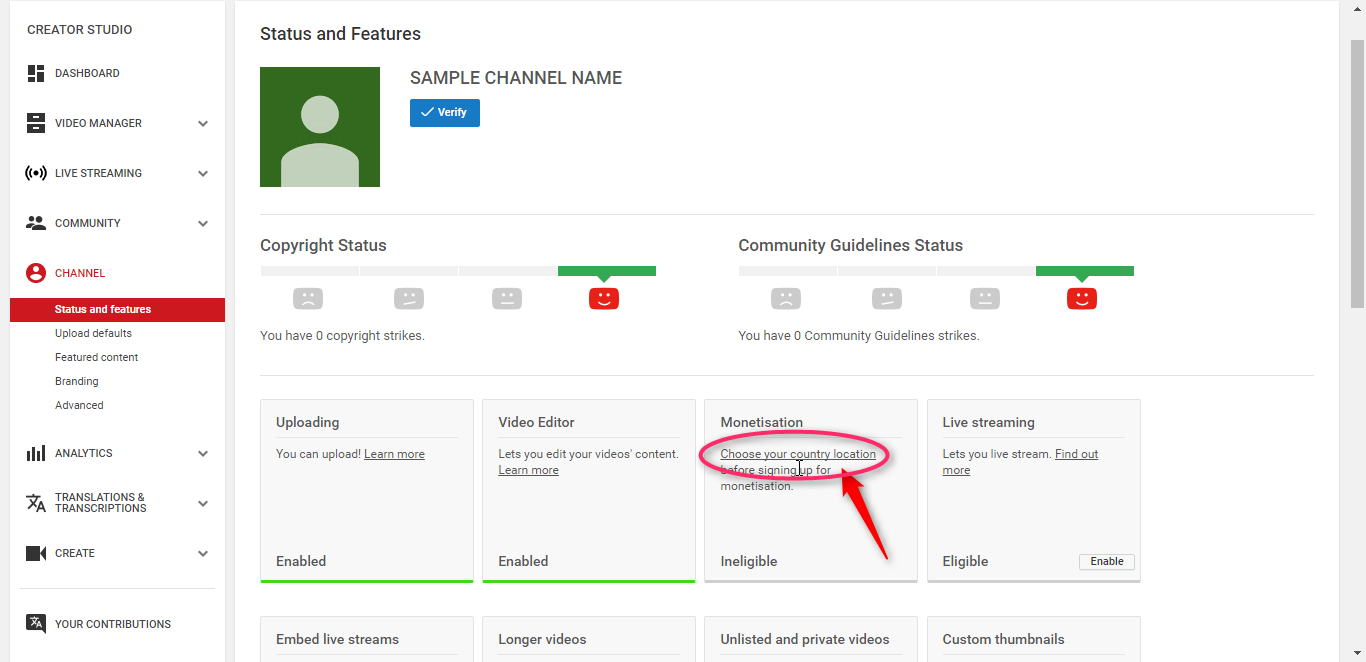Open Upload defaults submenu item
The image size is (1366, 662).
93,333
